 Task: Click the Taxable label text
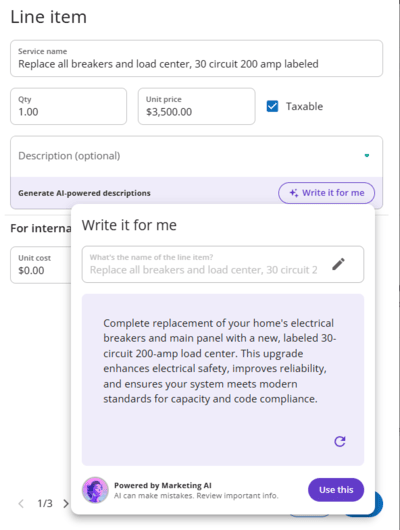(304, 106)
